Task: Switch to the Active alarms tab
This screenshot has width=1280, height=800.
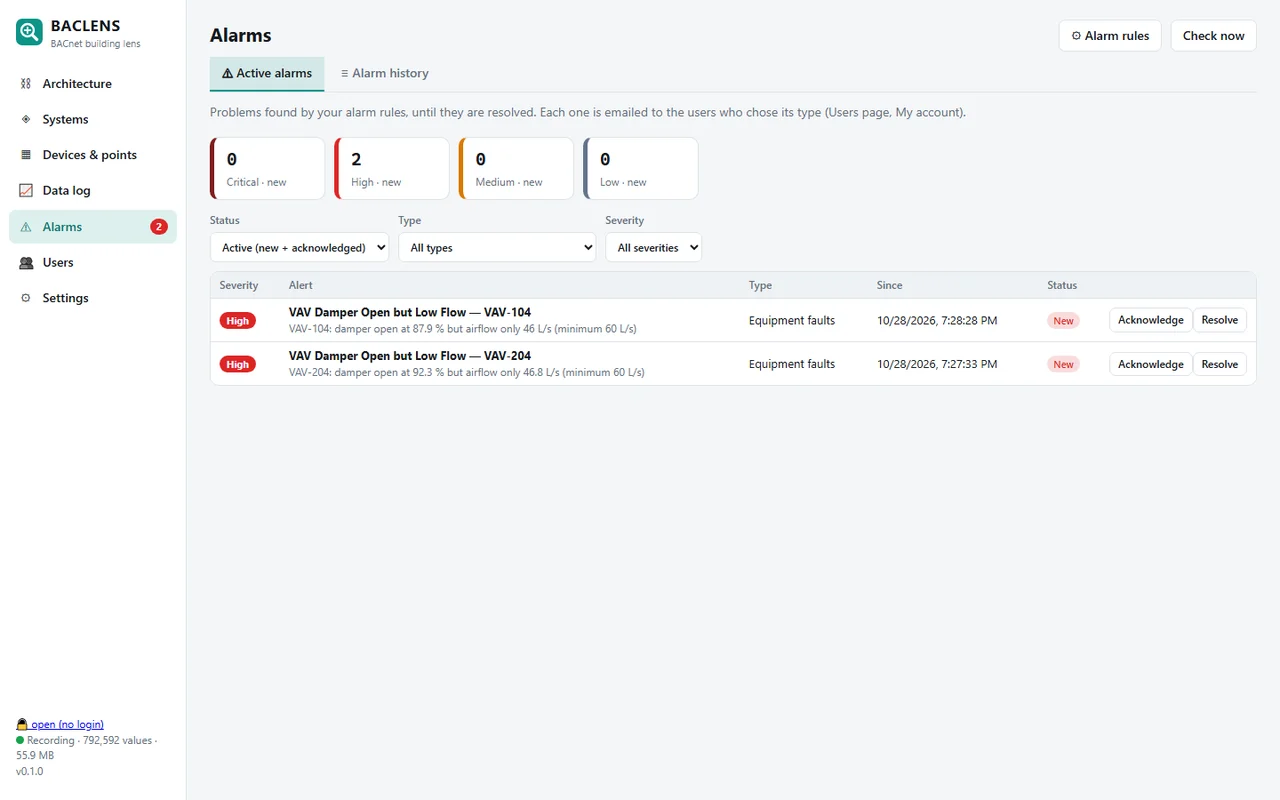Action: point(267,73)
